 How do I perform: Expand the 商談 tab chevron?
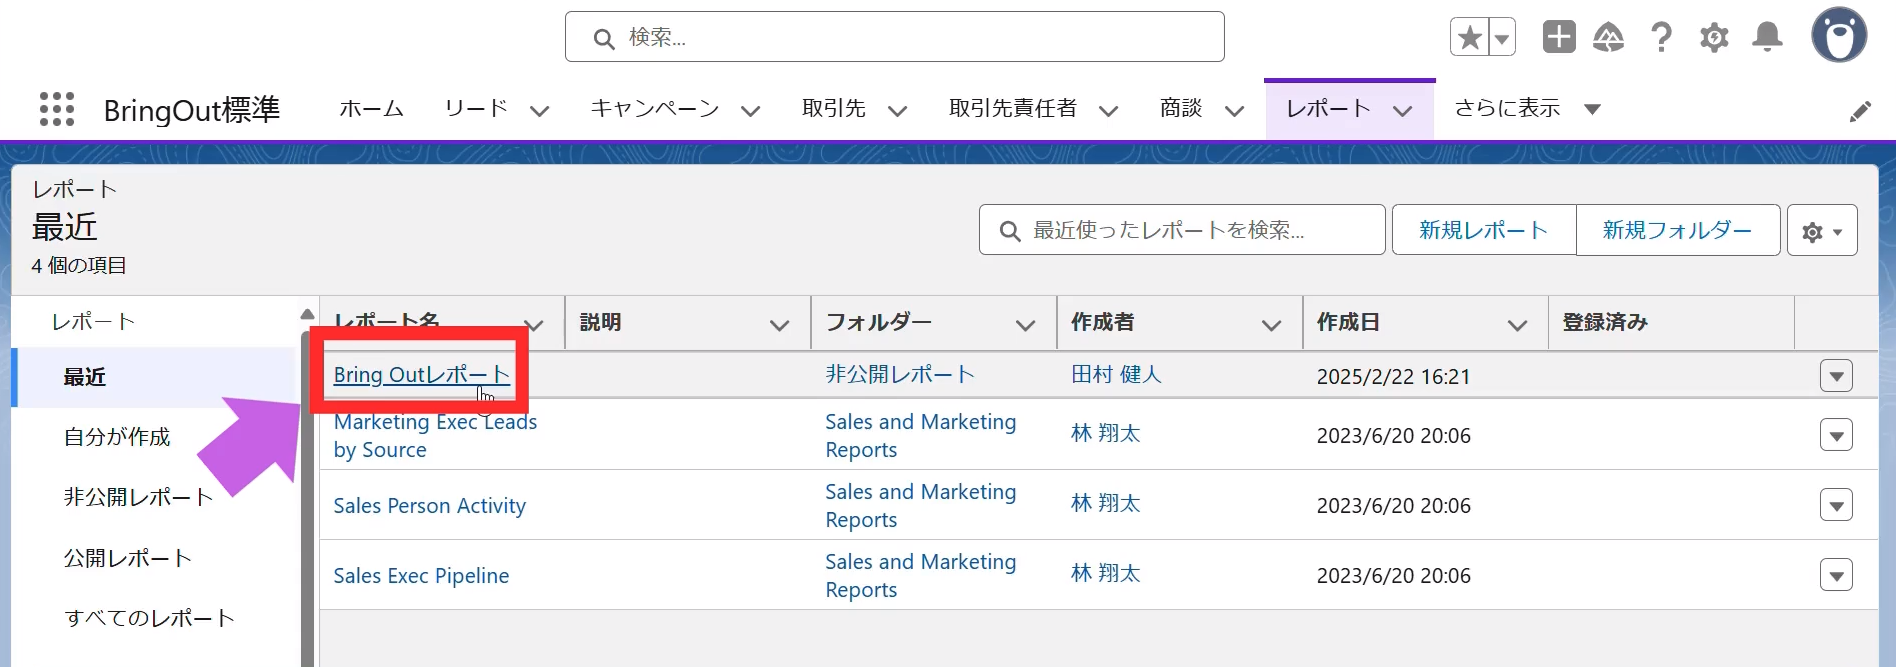pos(1235,111)
